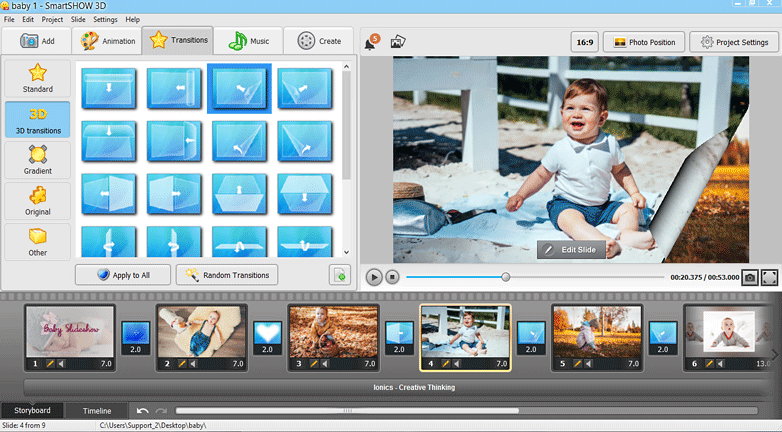Open the Slide menu
This screenshot has height=432, width=782.
pyautogui.click(x=76, y=19)
